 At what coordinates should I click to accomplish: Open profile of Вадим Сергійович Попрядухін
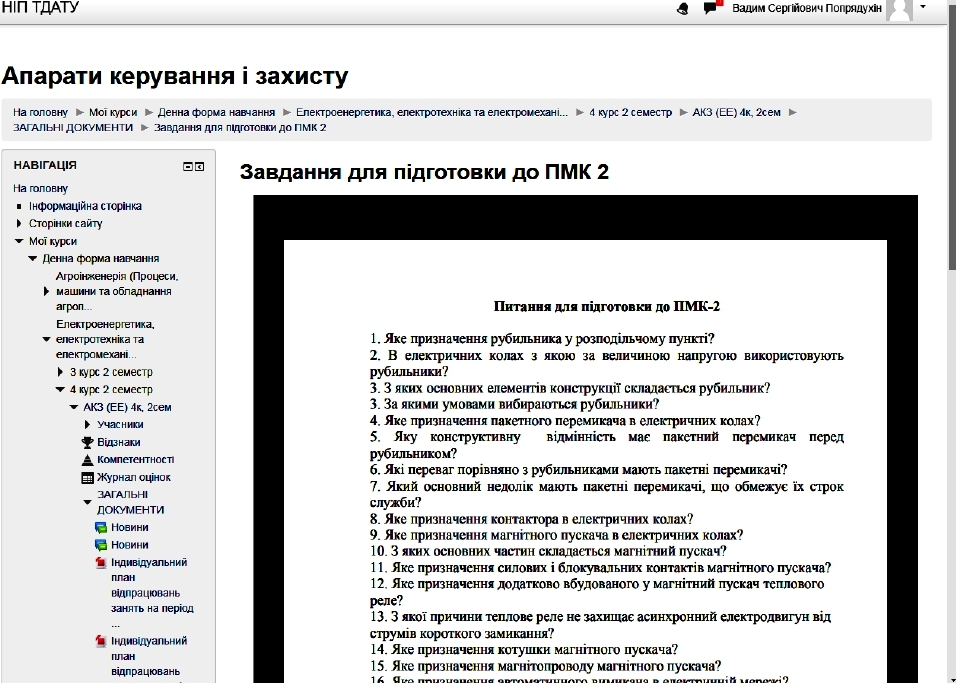pyautogui.click(x=807, y=8)
